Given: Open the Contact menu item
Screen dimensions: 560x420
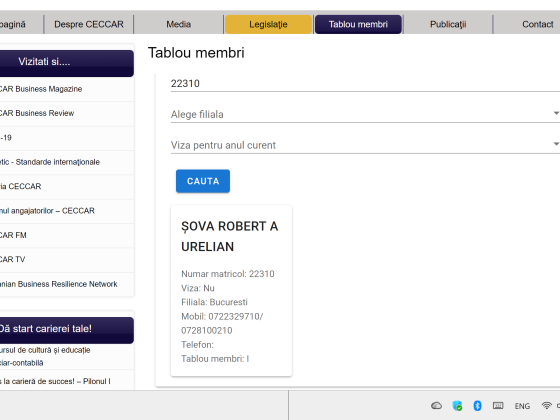Looking at the screenshot, I should (x=538, y=24).
